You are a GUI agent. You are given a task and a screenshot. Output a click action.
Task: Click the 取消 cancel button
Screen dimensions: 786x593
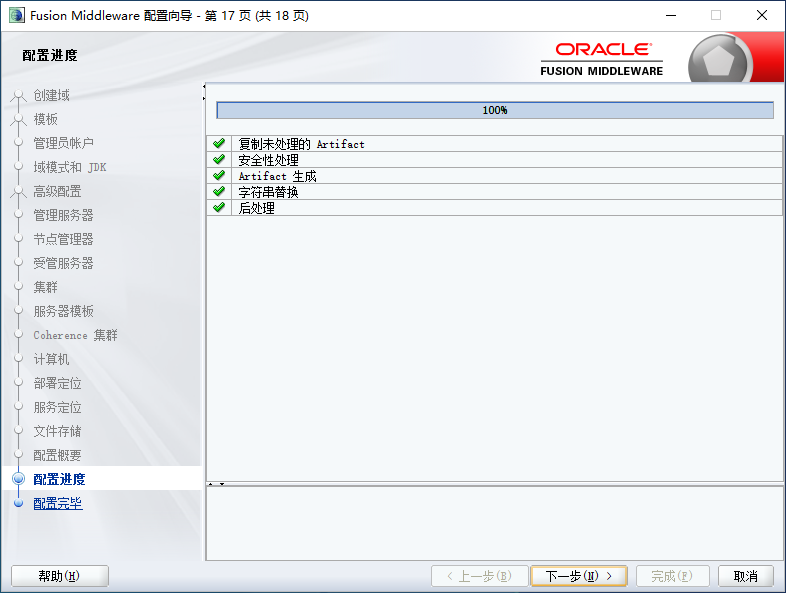(745, 576)
